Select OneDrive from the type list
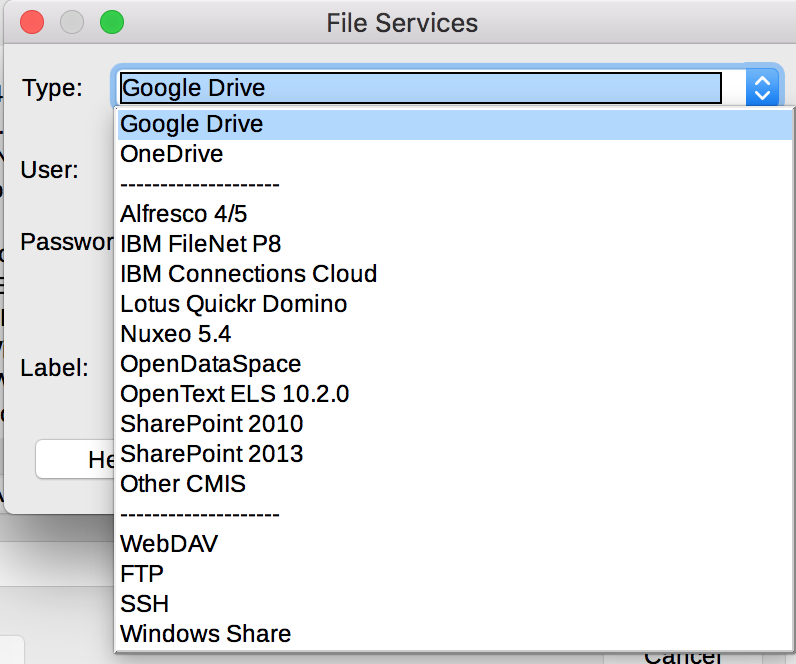 [x=455, y=154]
